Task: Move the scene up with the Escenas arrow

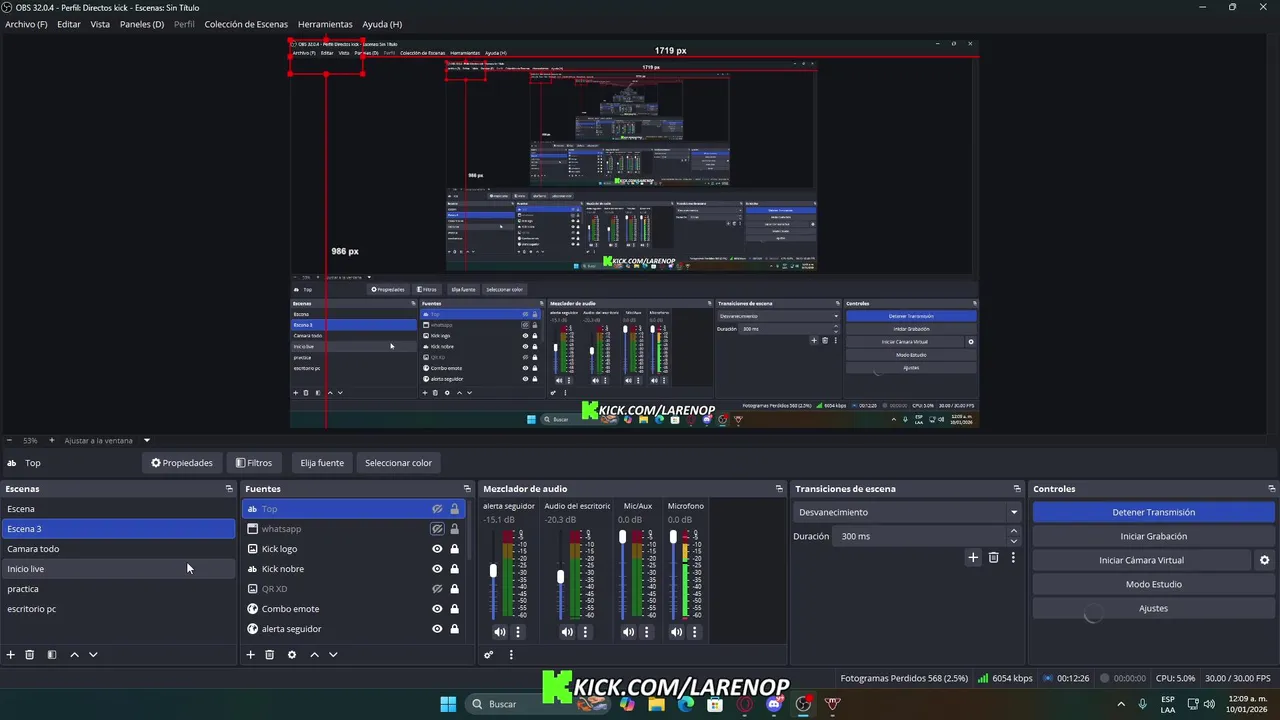Action: 74,654
